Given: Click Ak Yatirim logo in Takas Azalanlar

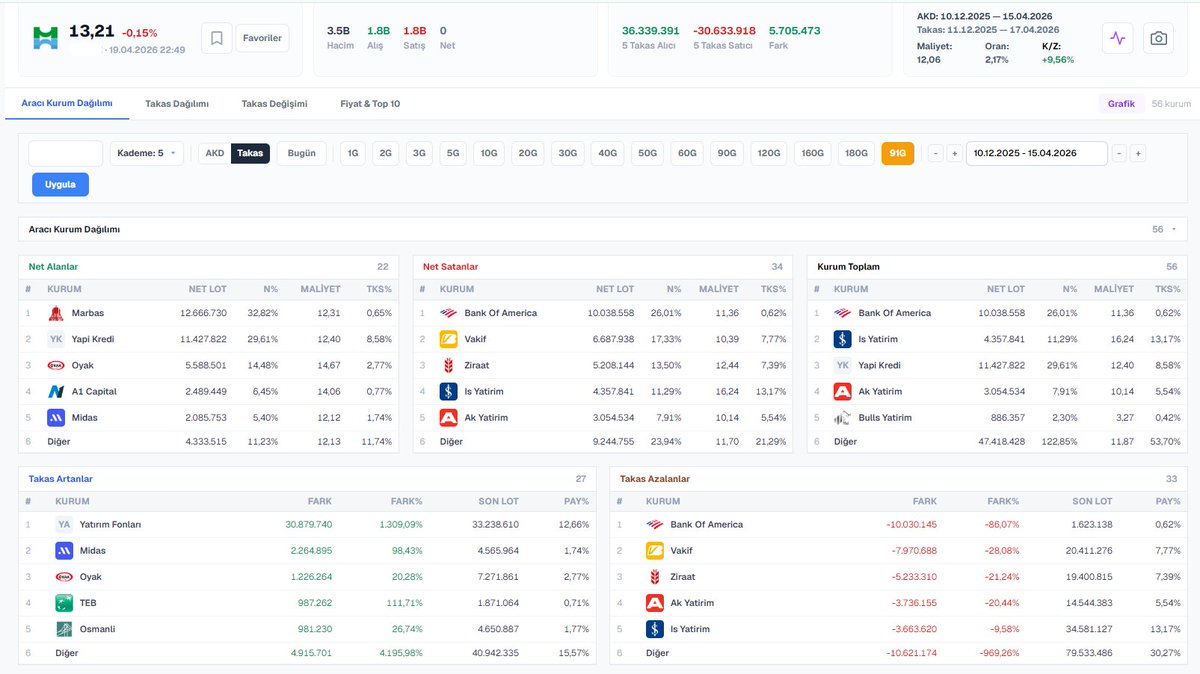Looking at the screenshot, I should tap(655, 603).
